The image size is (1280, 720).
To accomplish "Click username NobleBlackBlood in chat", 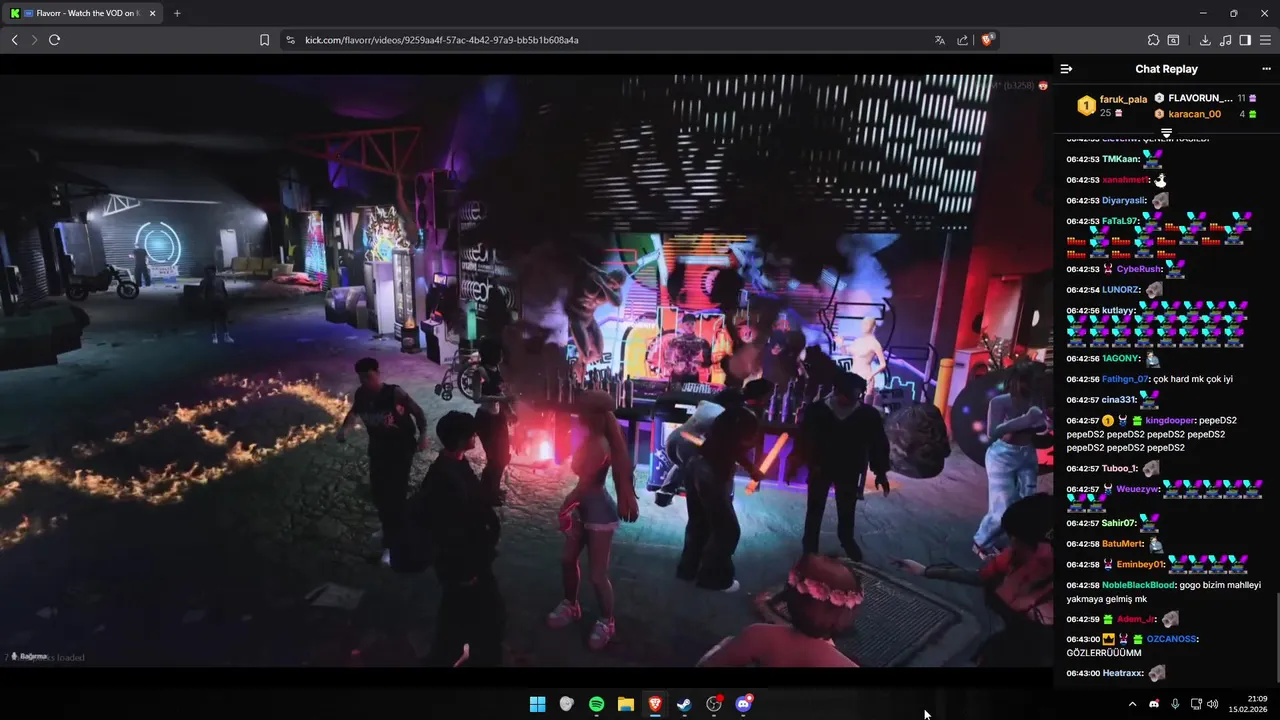I will point(1139,585).
